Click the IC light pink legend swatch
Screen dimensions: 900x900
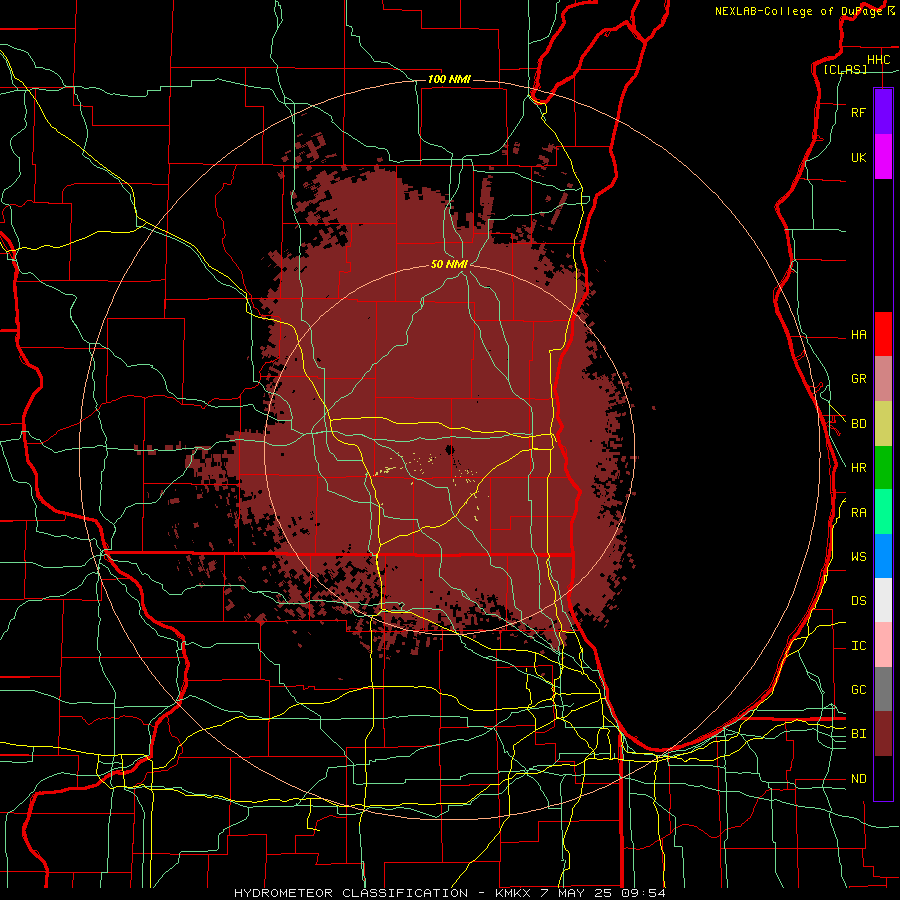pos(883,645)
